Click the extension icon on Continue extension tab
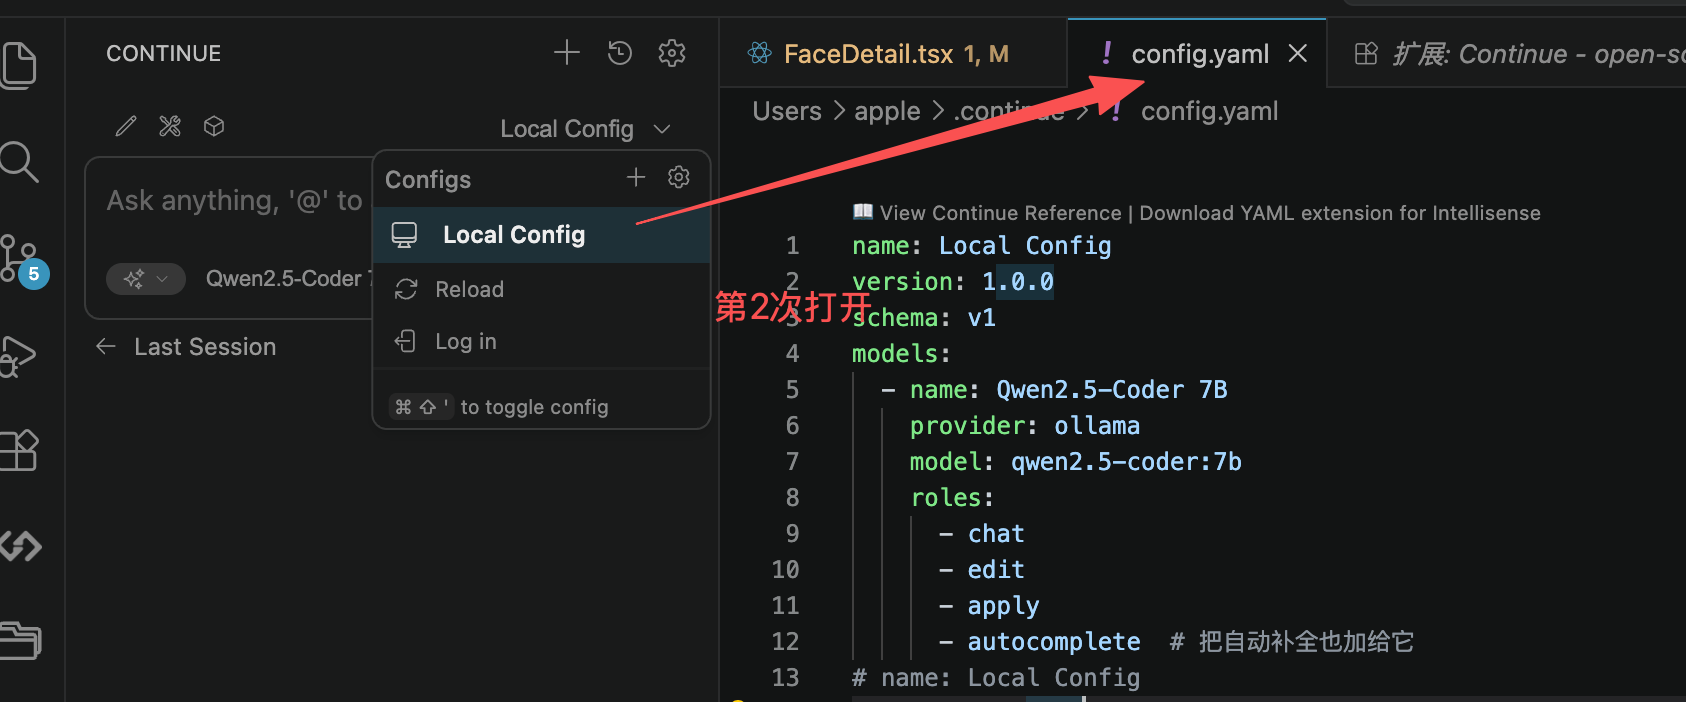Screen dimensions: 1686x702 click(1366, 53)
